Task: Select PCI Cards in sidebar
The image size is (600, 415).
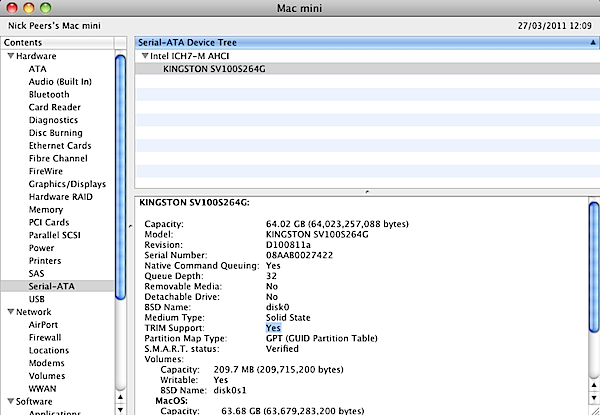Action: [49, 222]
